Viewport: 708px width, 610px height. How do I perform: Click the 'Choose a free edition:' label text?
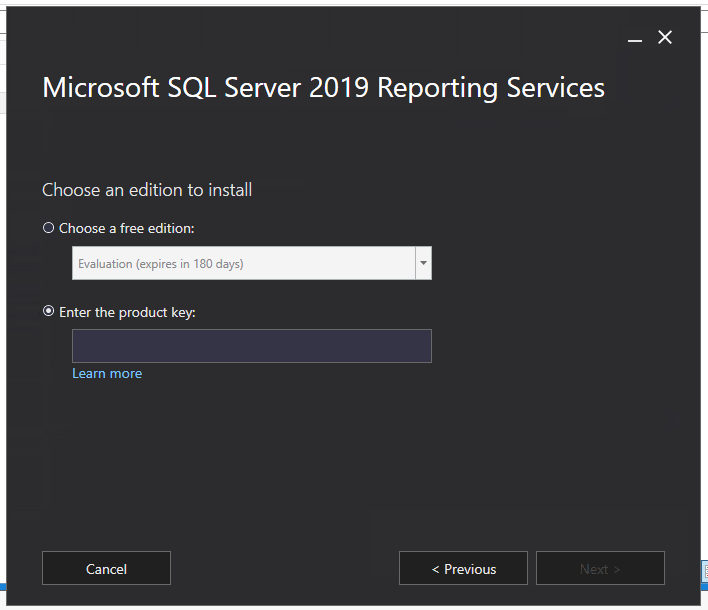tap(126, 228)
